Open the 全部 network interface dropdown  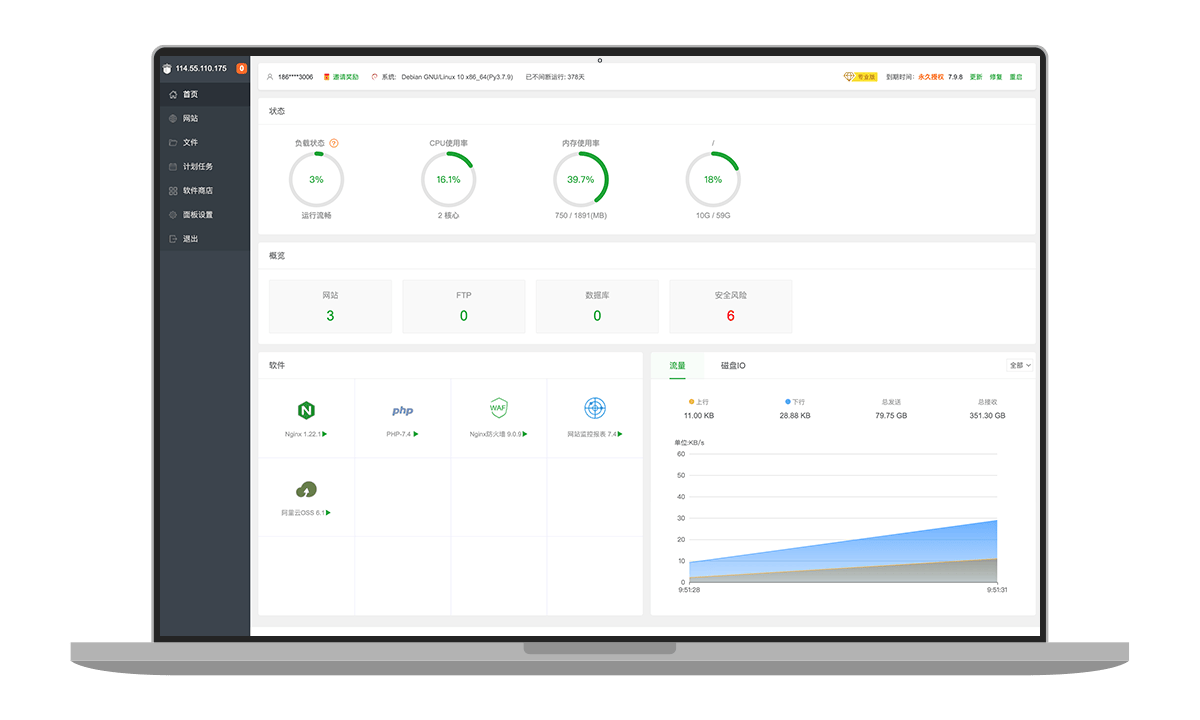(1020, 365)
